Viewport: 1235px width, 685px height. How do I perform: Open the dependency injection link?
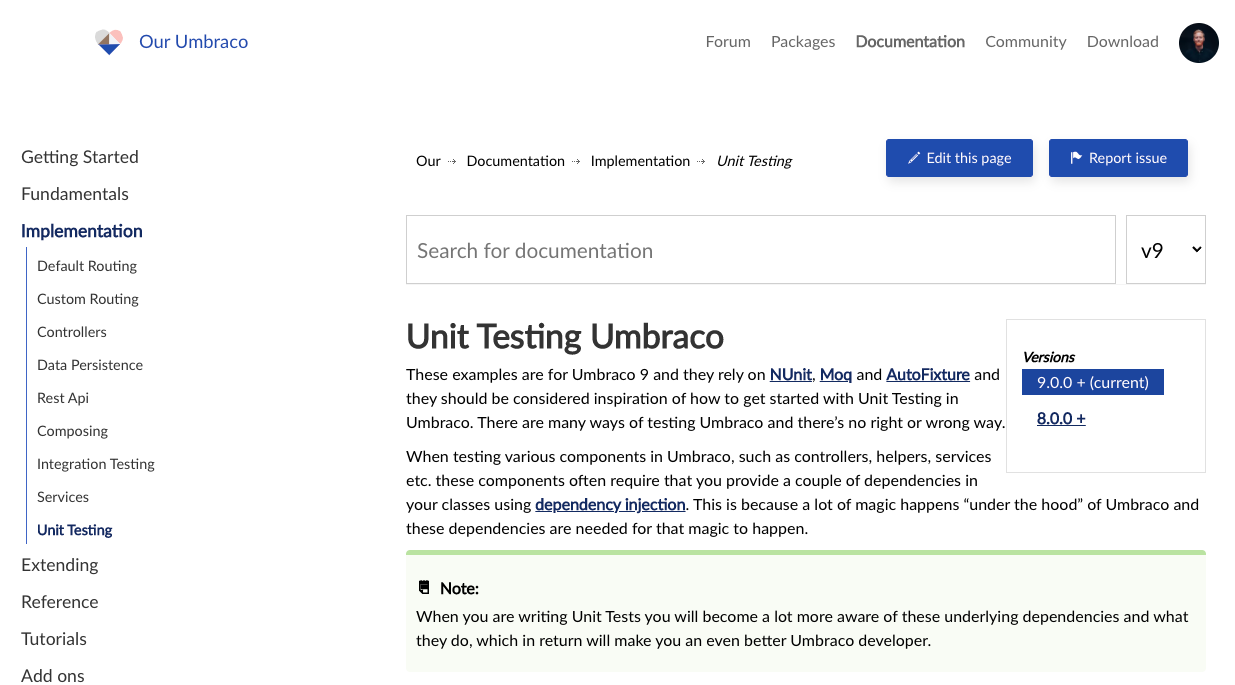point(610,505)
